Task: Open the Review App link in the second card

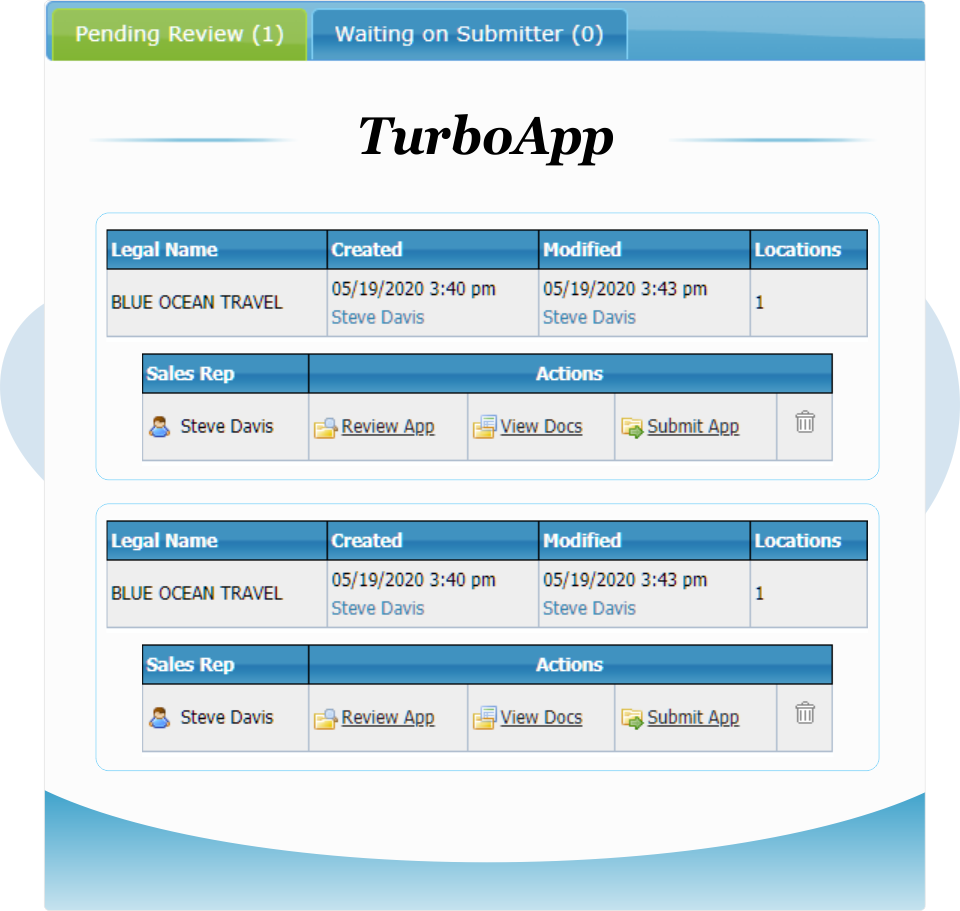Action: coord(388,717)
